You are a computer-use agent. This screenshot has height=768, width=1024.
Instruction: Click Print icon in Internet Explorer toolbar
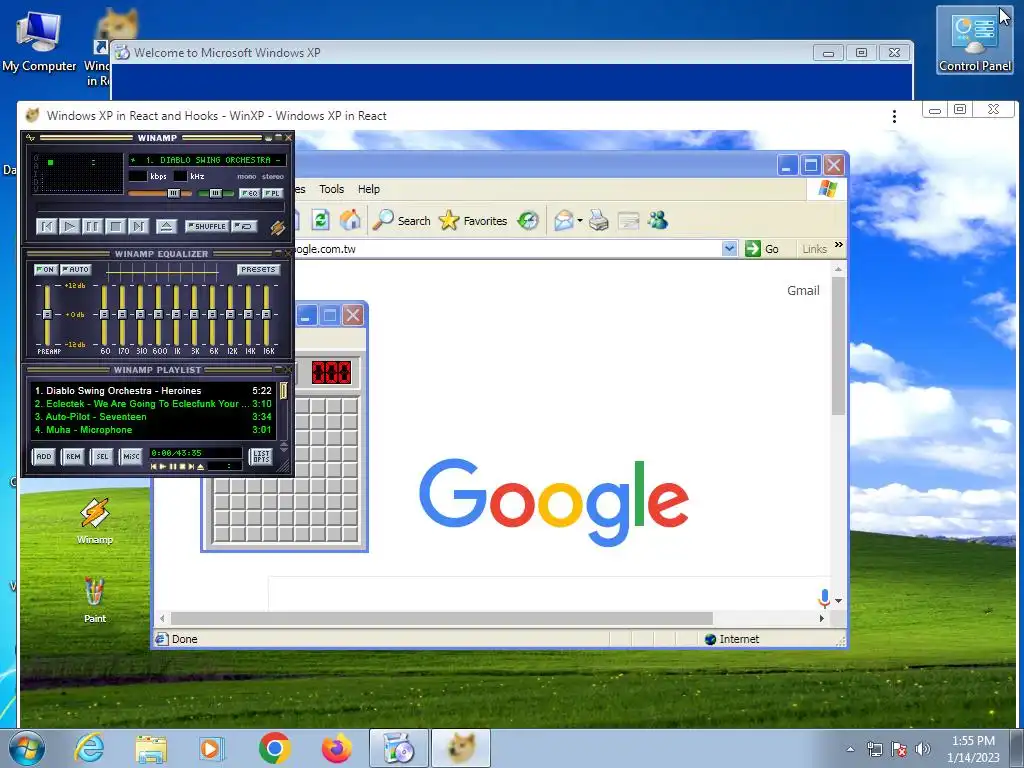click(598, 221)
